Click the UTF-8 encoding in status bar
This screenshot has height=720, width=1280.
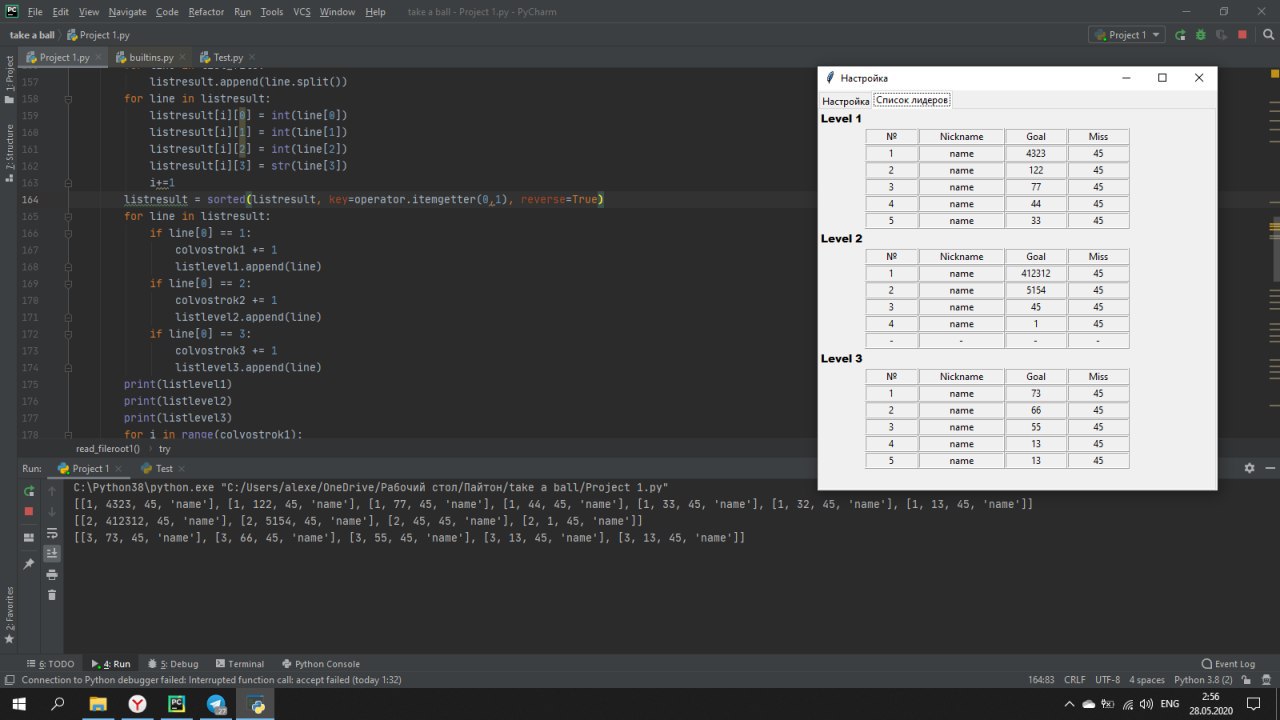pos(1107,680)
